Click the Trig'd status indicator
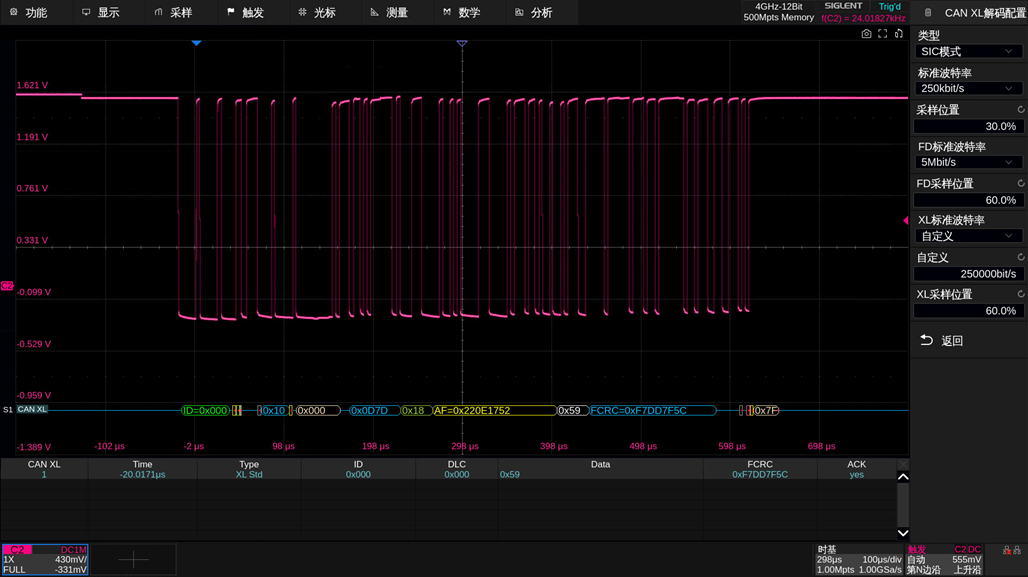The image size is (1028, 577). click(890, 7)
